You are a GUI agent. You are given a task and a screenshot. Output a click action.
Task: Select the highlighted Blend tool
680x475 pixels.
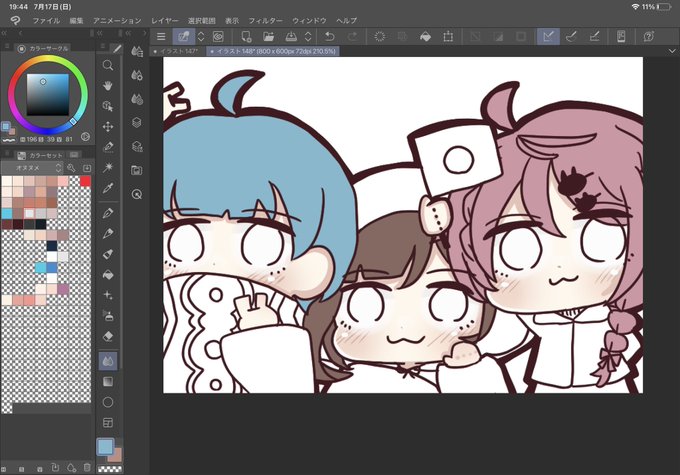click(x=108, y=361)
